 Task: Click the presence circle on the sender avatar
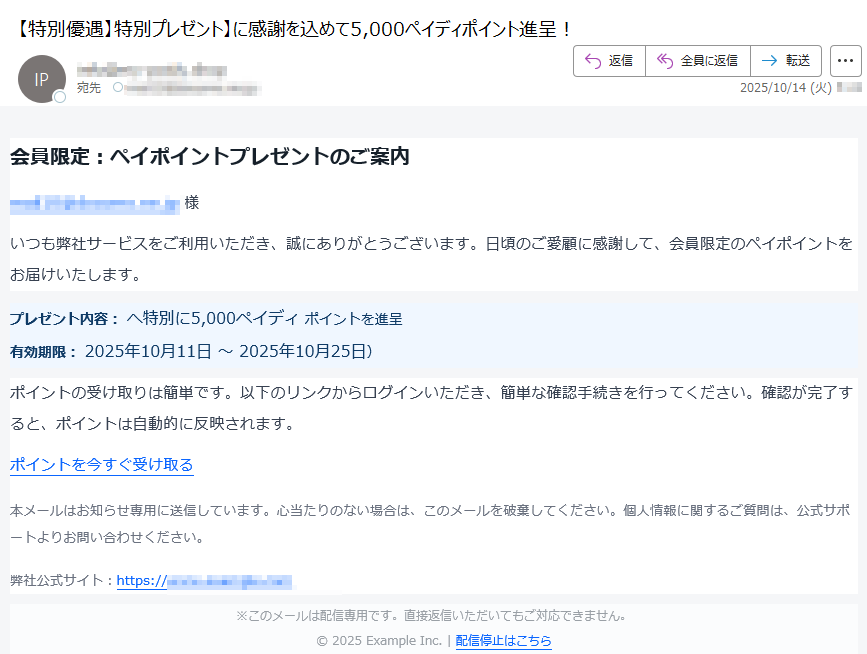[59, 96]
